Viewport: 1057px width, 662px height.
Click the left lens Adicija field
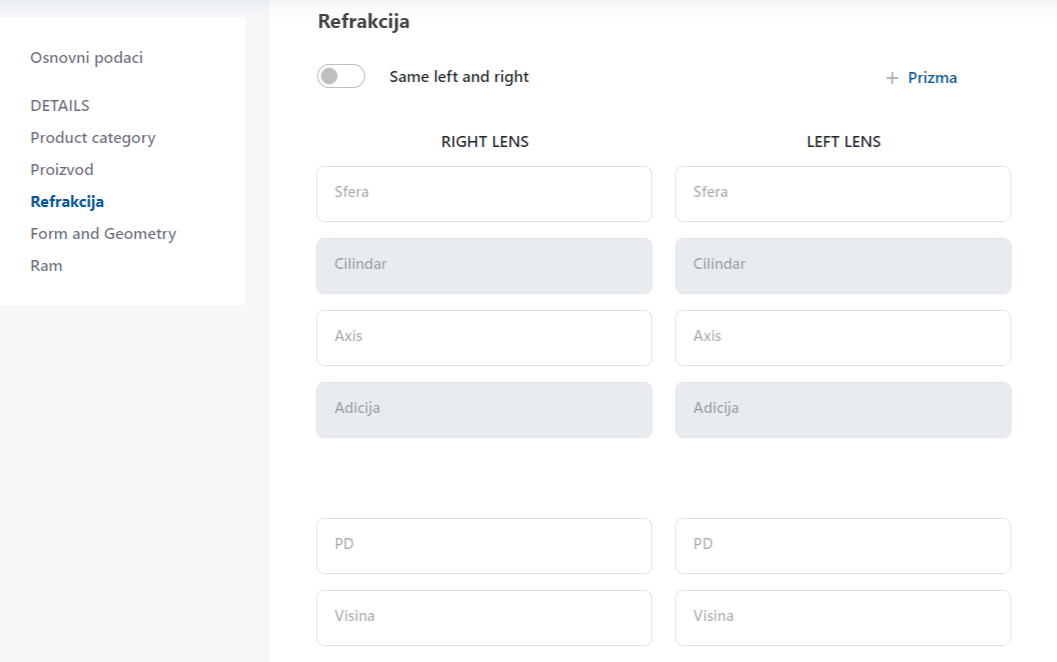click(x=843, y=410)
